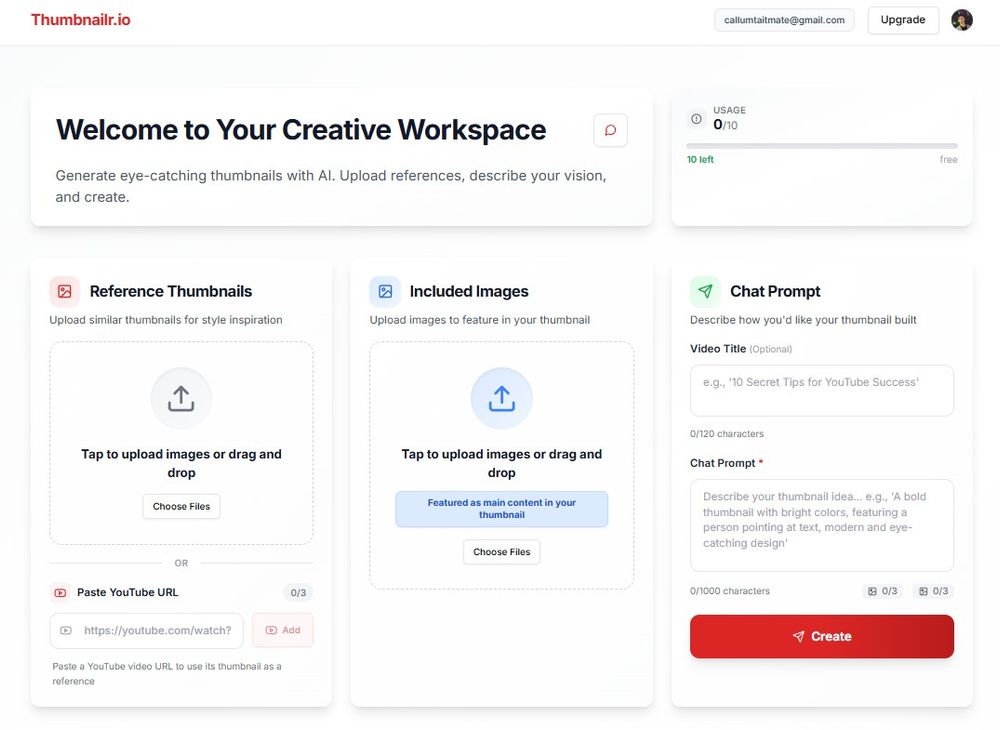Click the YouTube icon beside Paste YouTube URL
This screenshot has width=1000, height=730.
coord(60,592)
